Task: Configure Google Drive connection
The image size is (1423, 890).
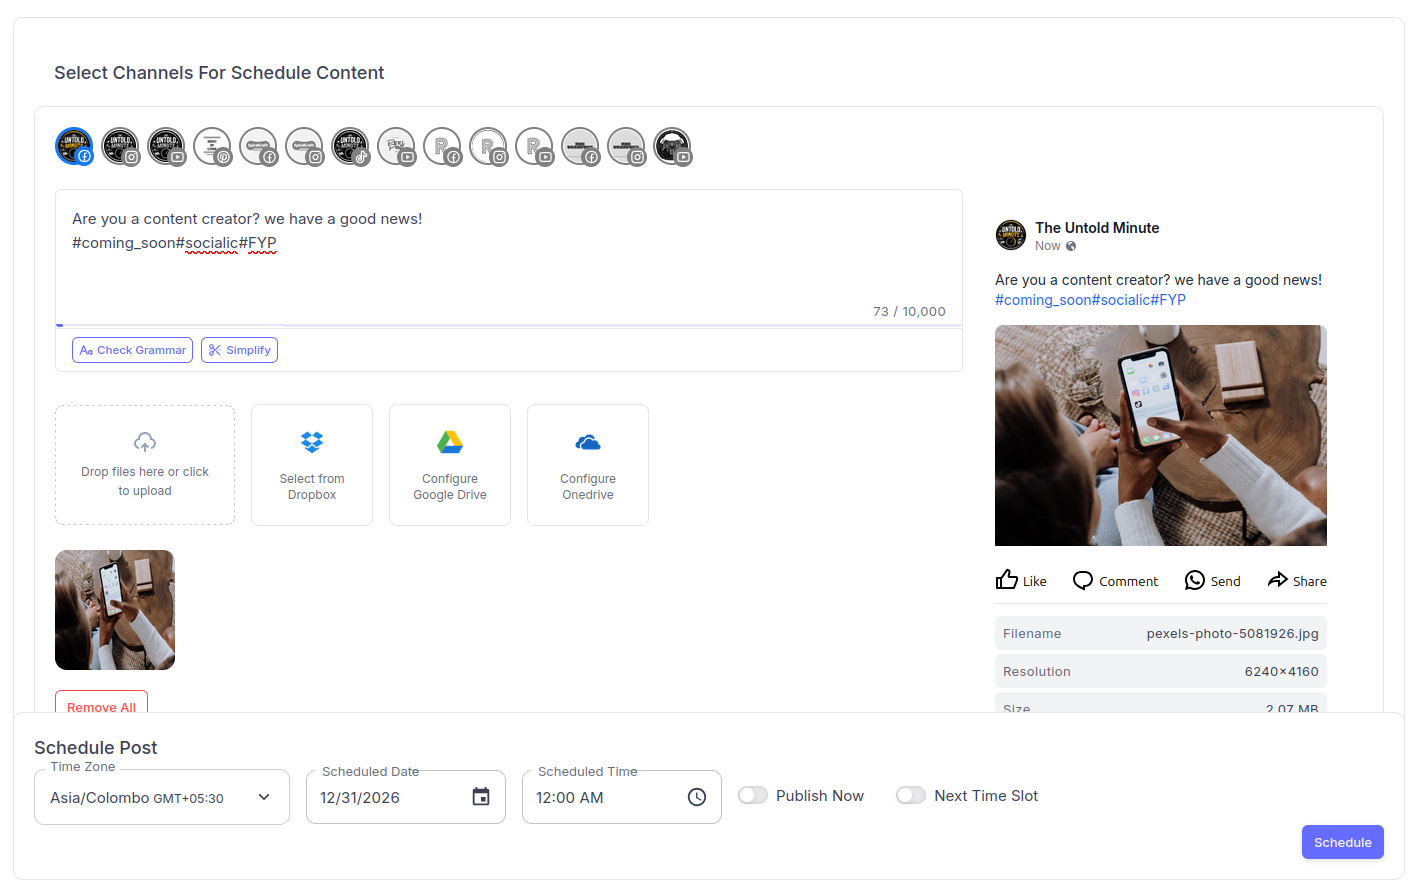Action: point(450,465)
